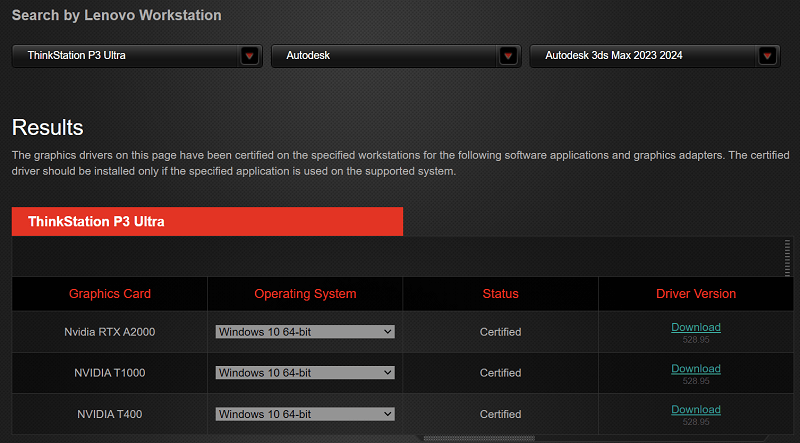Click the vertical scrollbar of results table

point(788,258)
